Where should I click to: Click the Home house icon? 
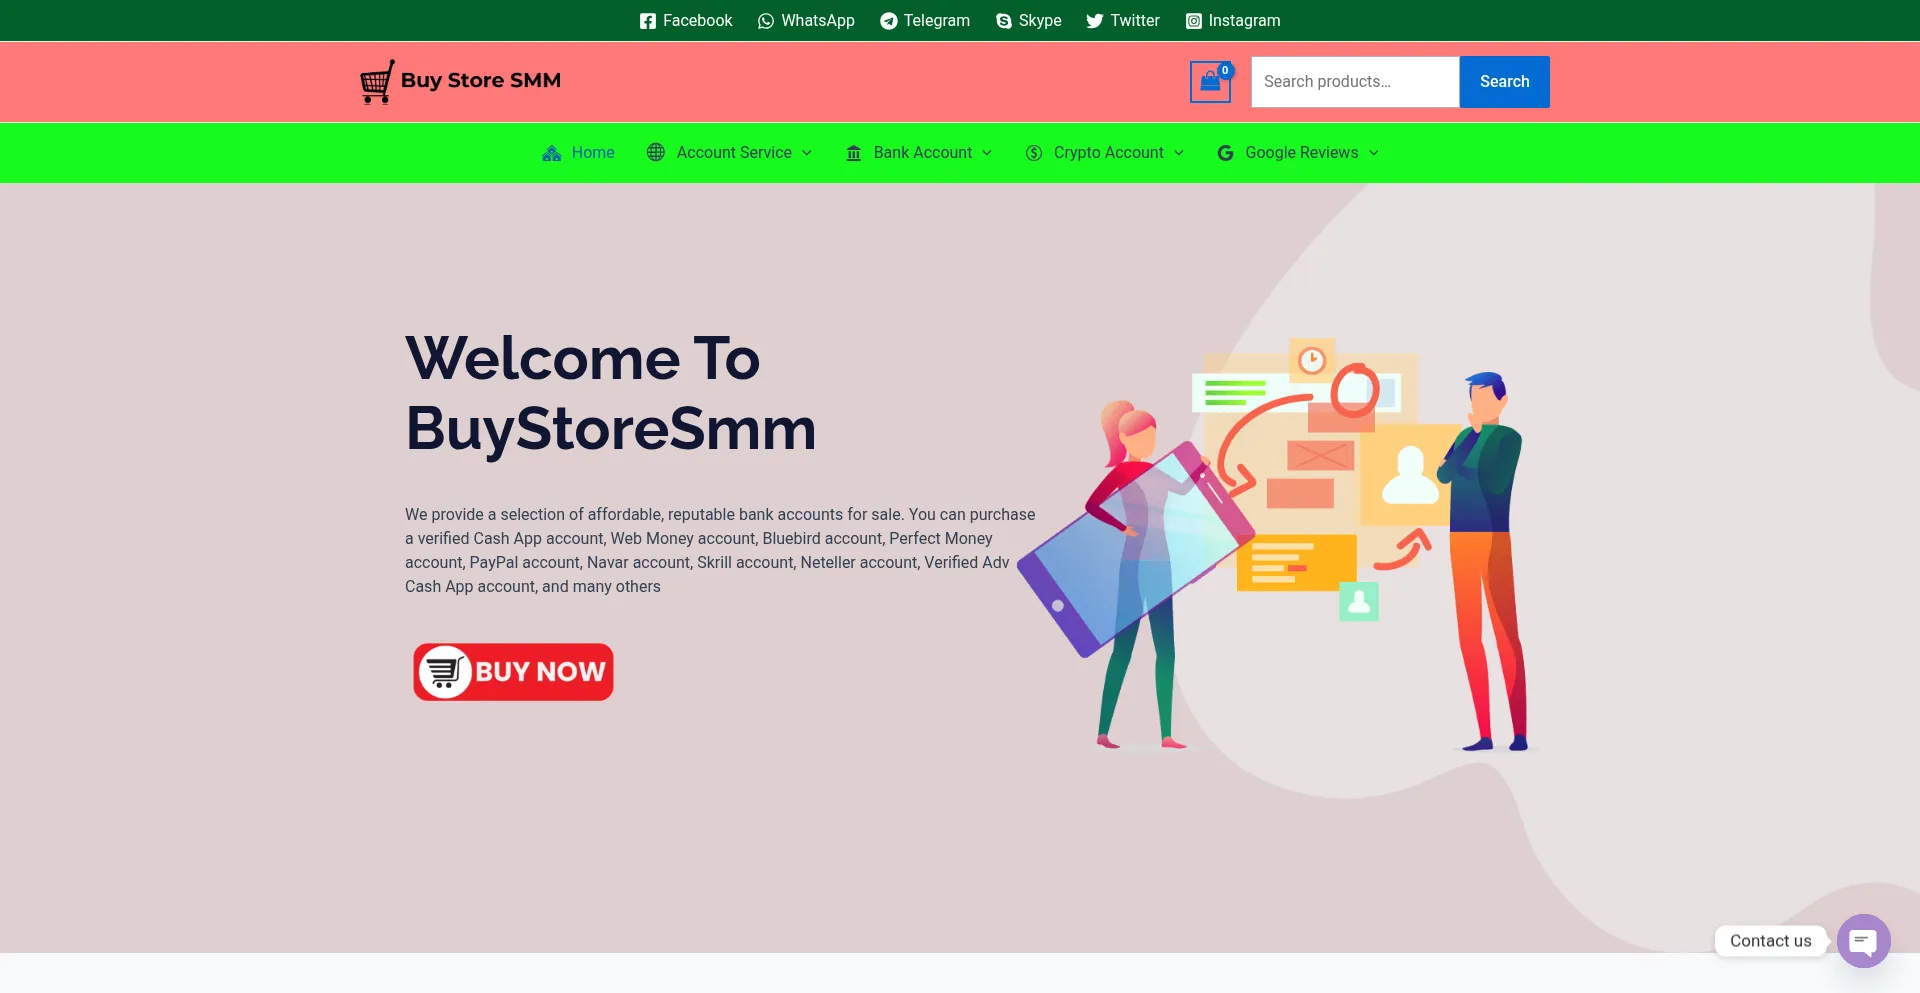point(551,153)
